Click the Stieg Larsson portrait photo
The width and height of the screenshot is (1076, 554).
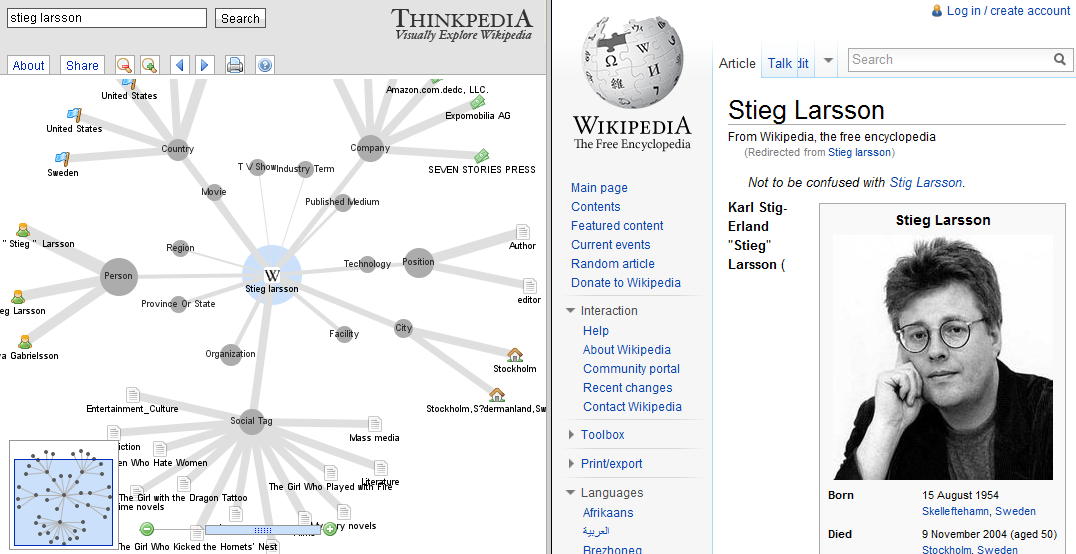pos(942,357)
